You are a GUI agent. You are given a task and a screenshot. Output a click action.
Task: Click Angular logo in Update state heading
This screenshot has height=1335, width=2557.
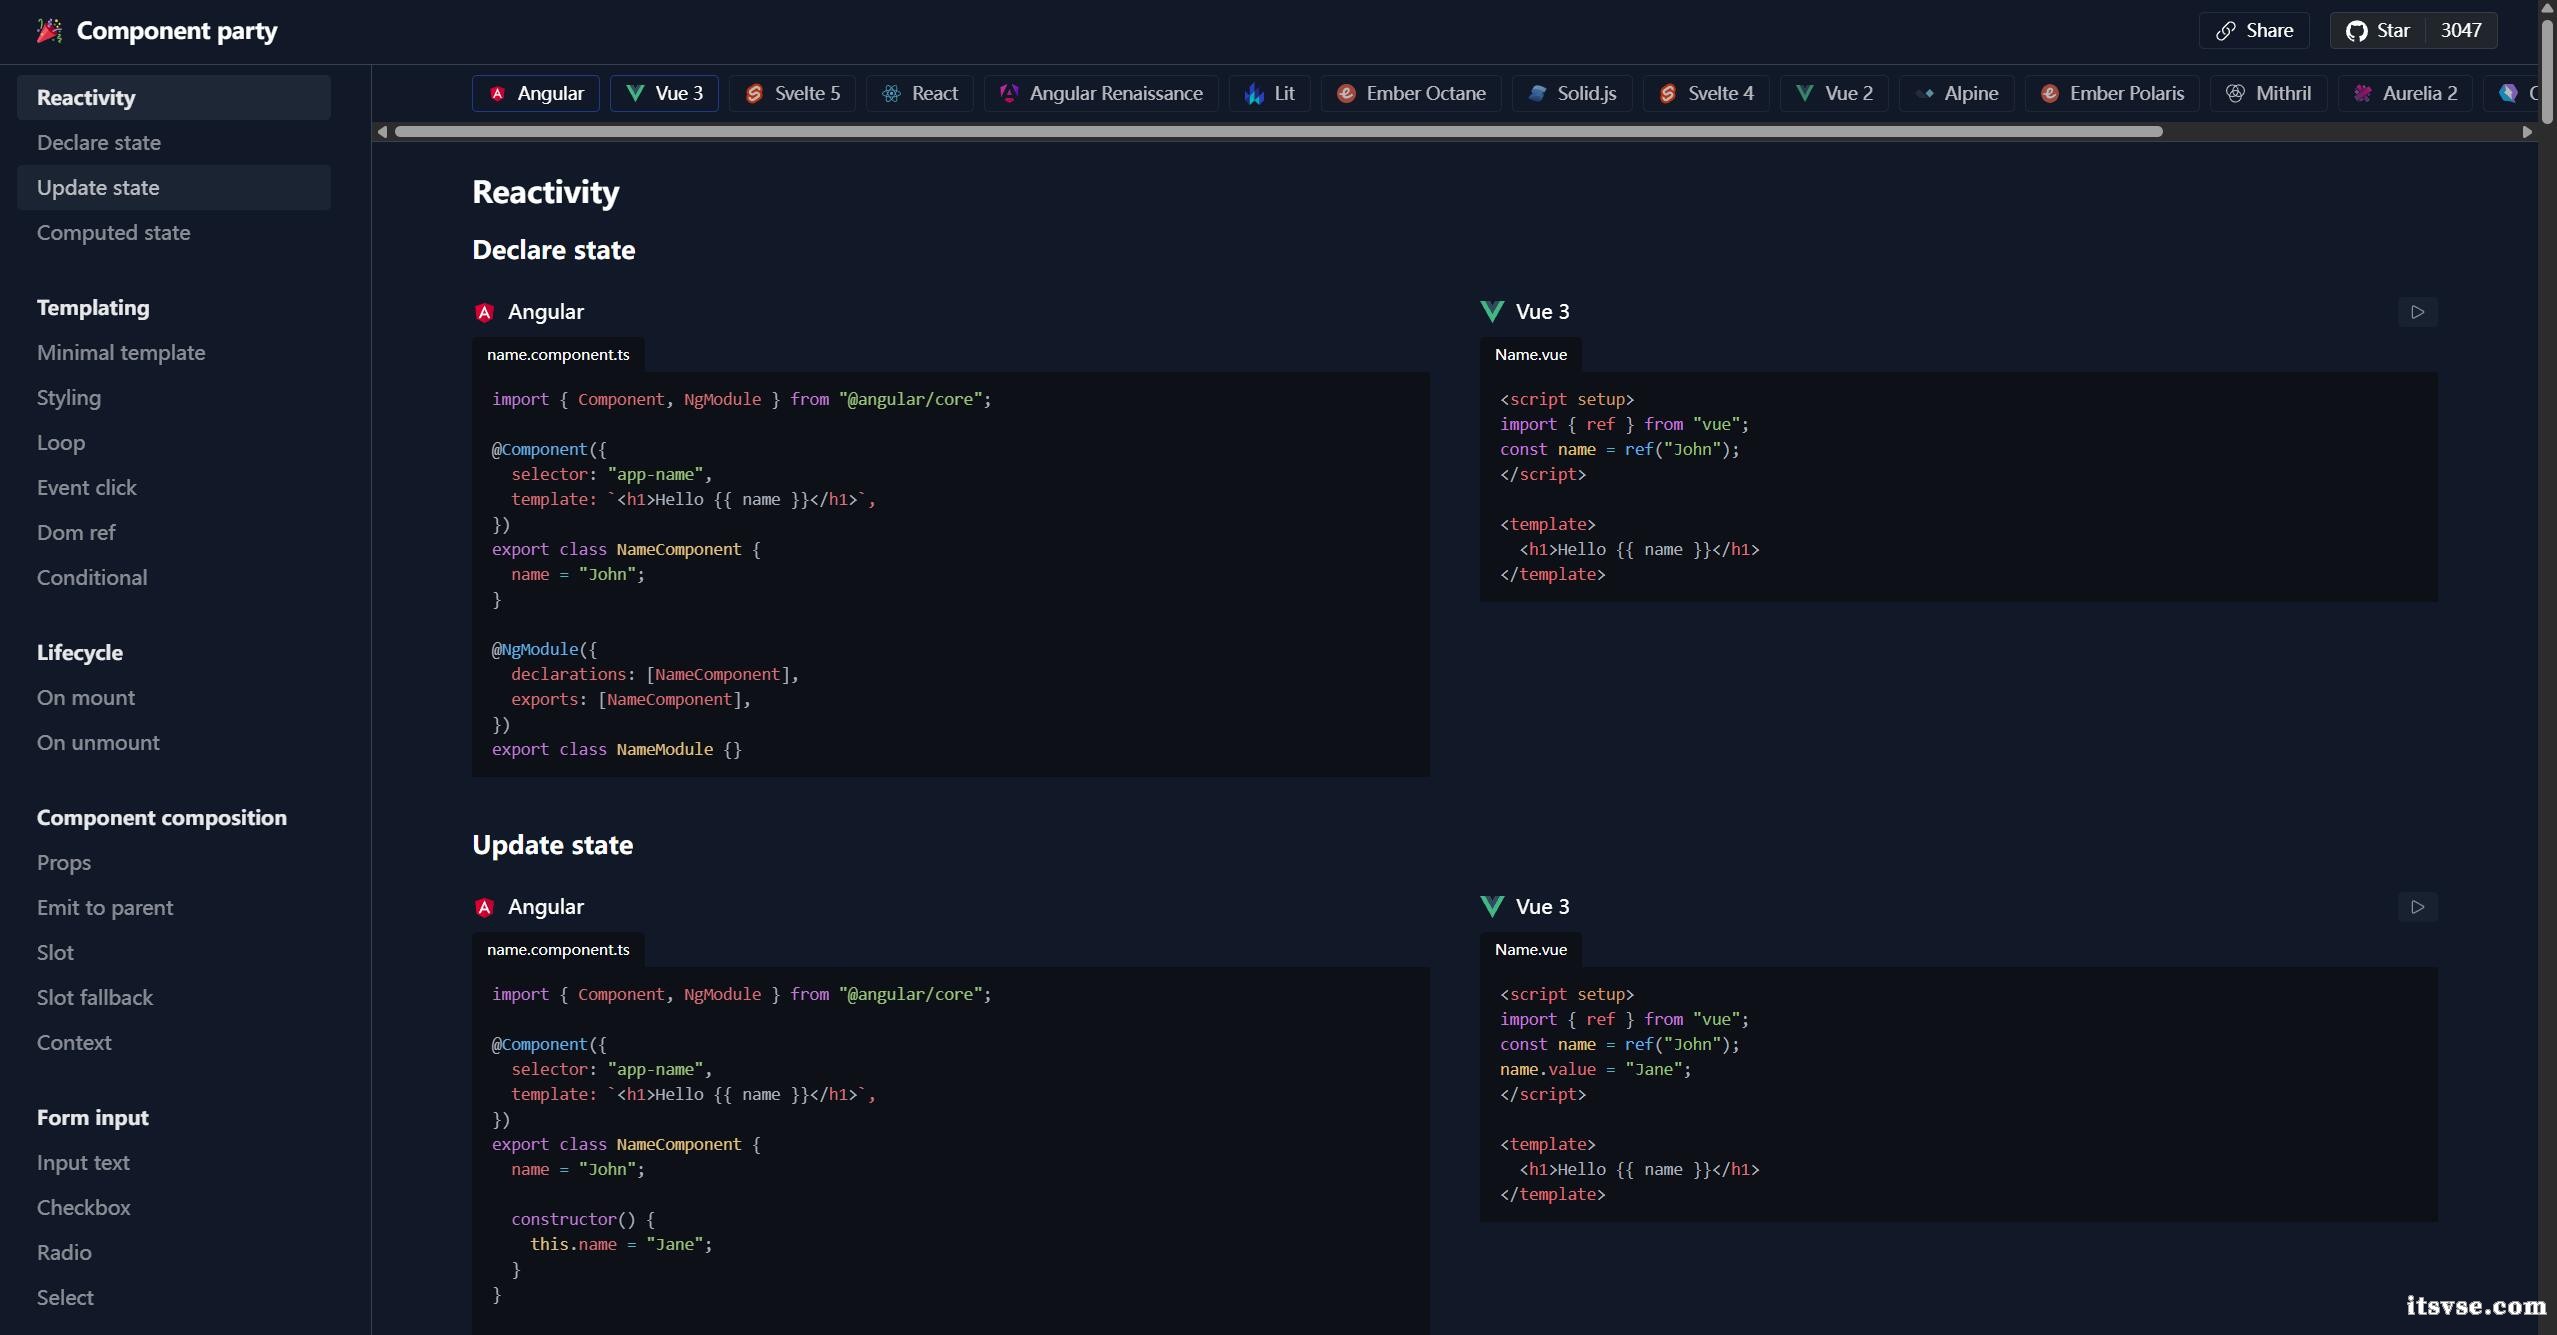pos(484,907)
